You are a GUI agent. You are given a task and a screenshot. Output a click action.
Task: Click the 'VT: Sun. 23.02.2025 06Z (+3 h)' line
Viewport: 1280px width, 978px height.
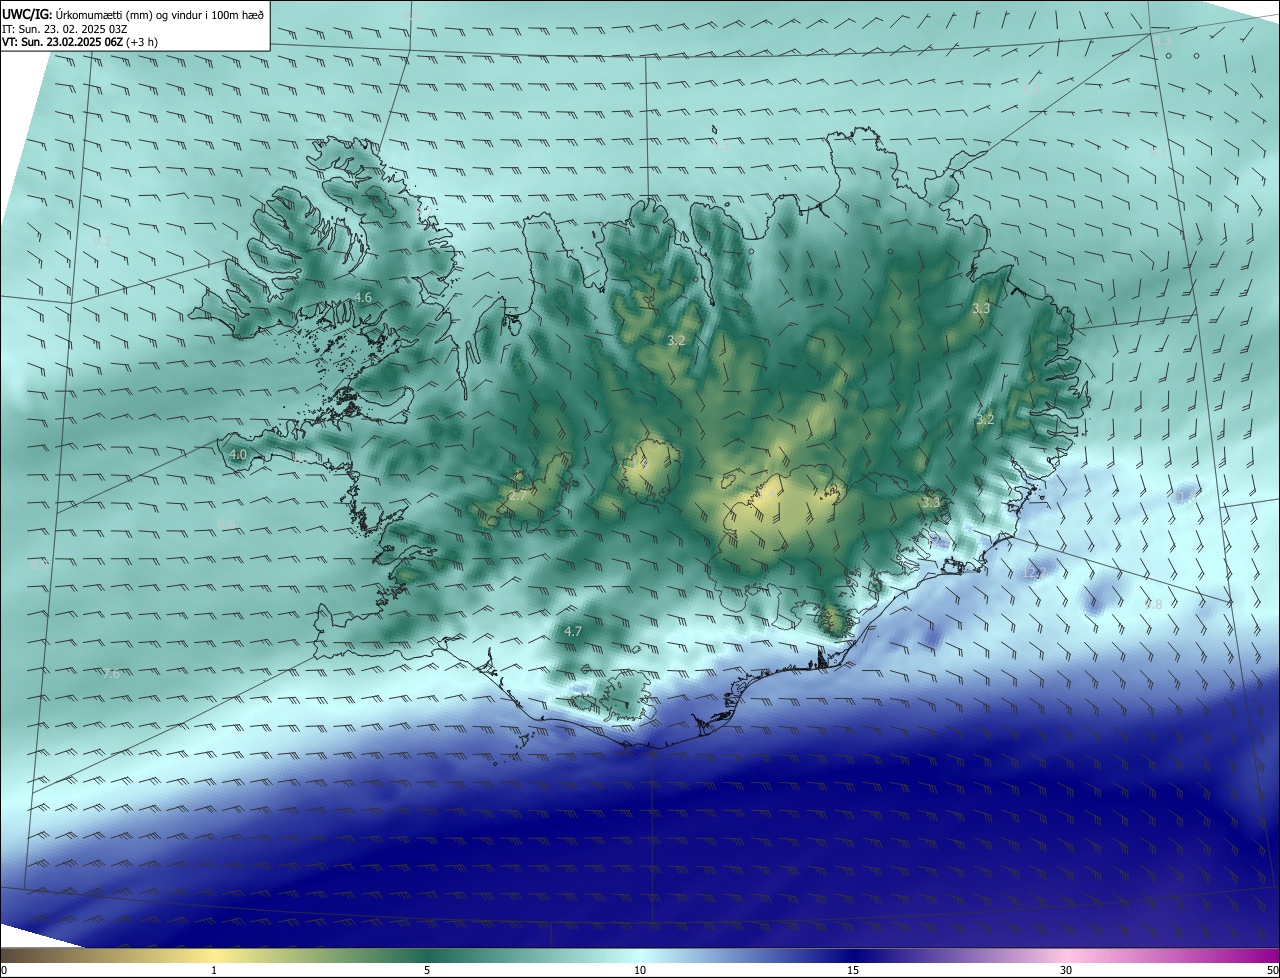[80, 42]
